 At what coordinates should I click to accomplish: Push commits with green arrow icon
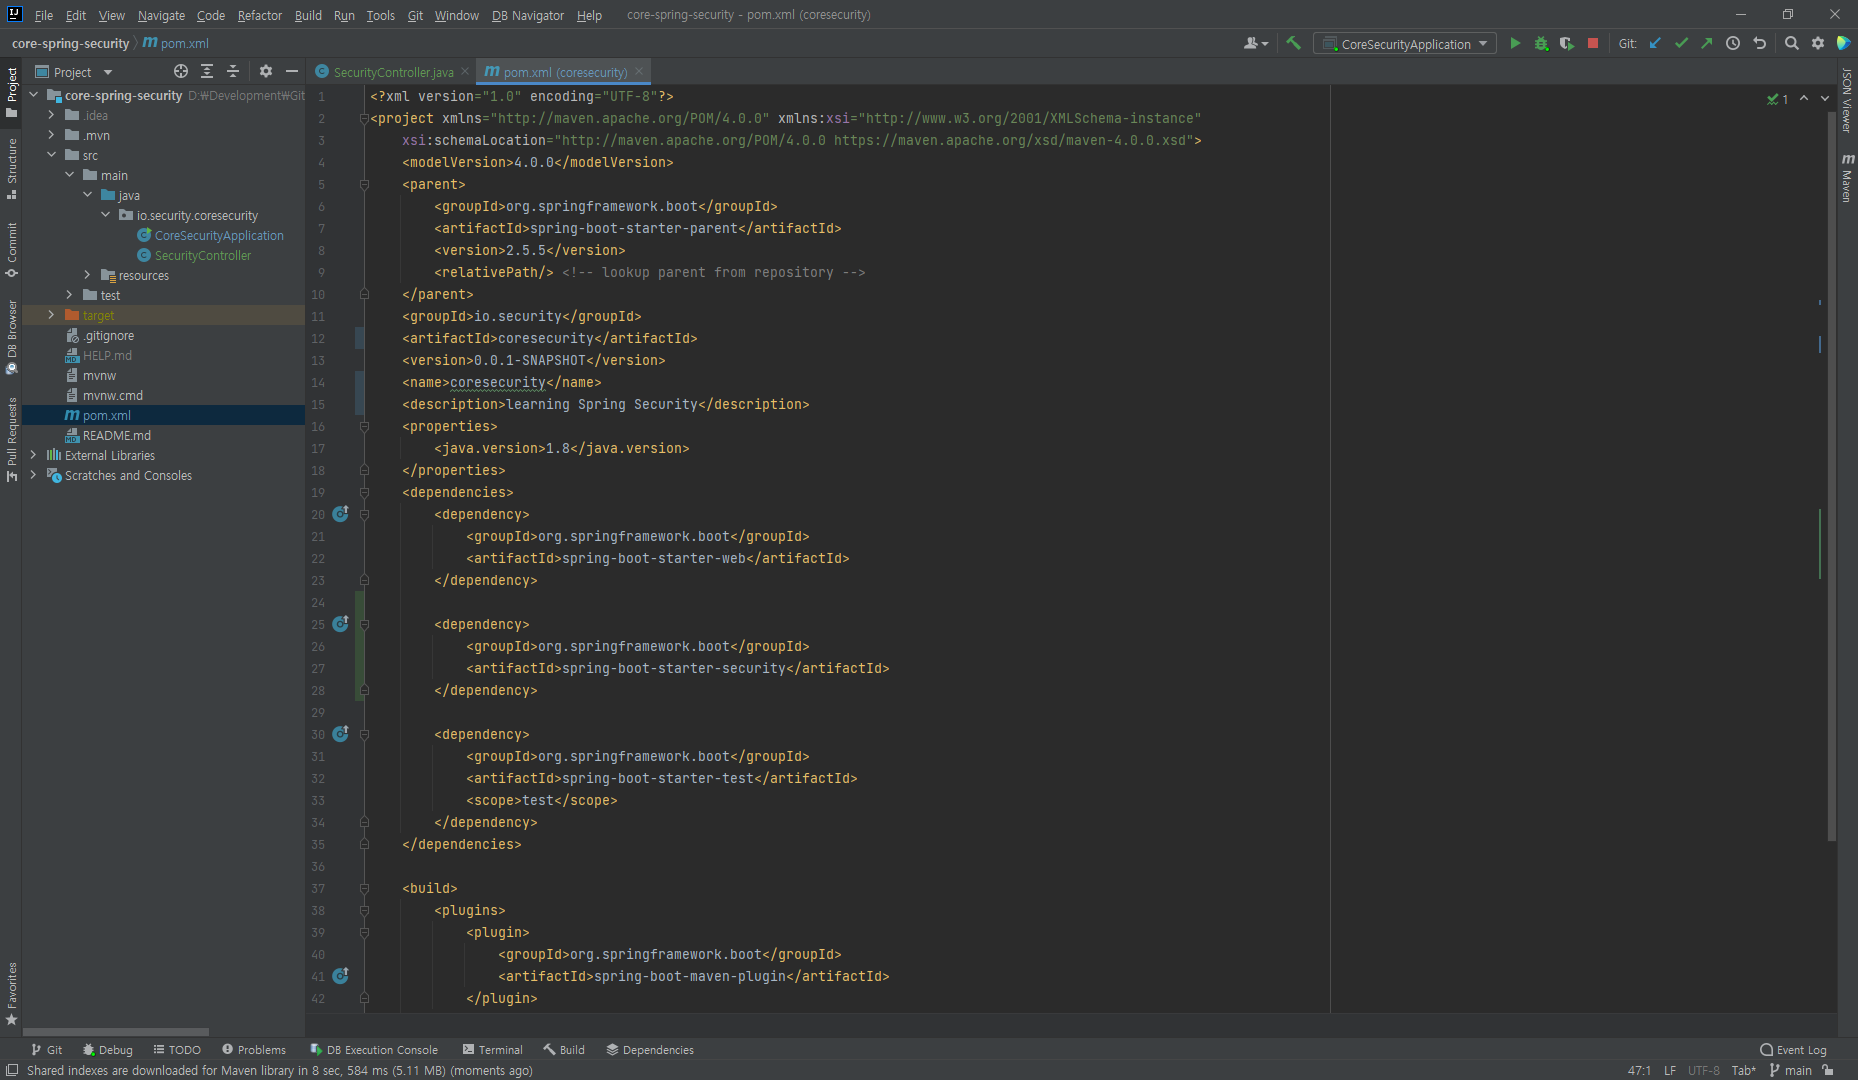click(1707, 43)
